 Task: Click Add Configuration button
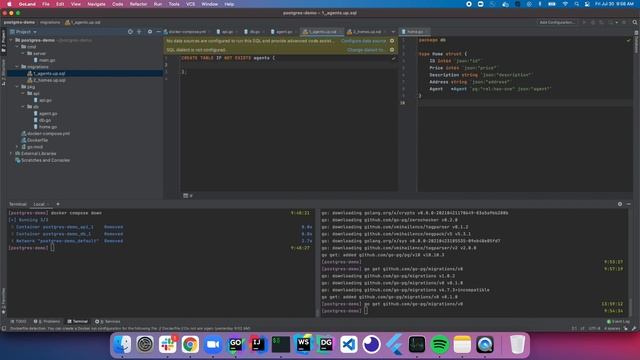(x=557, y=22)
